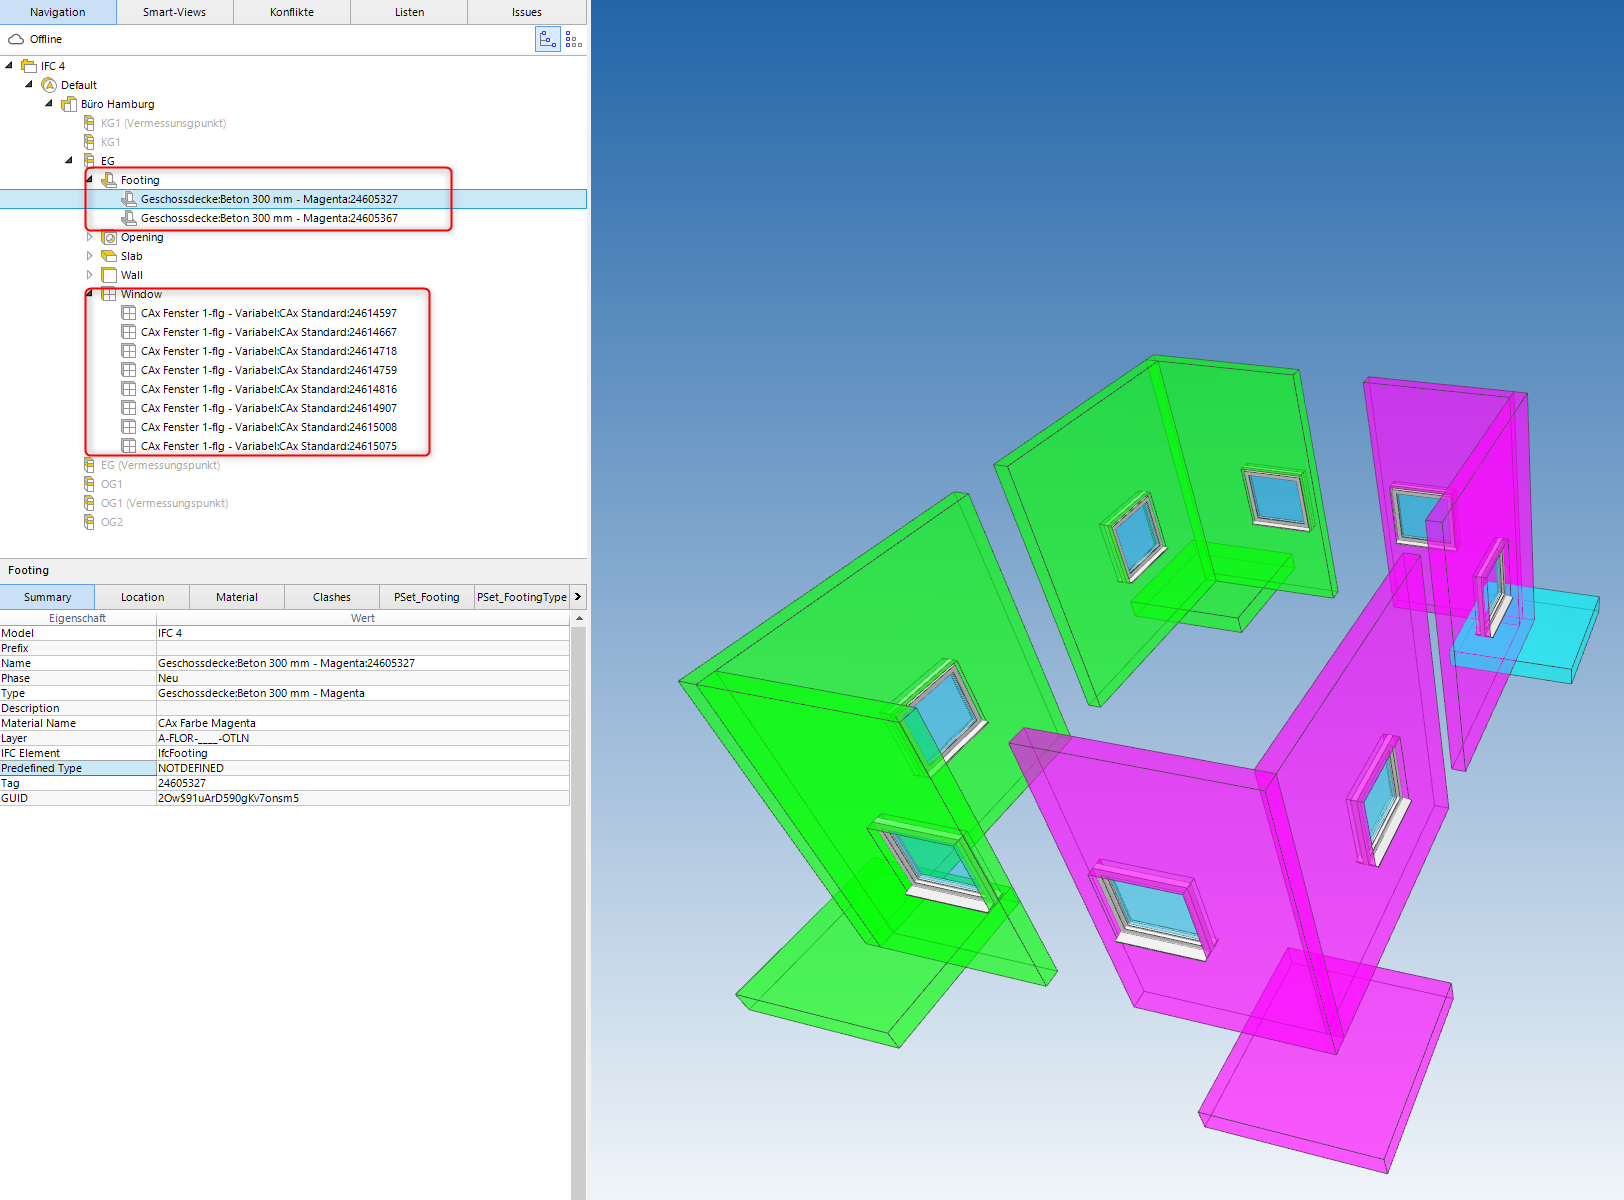The image size is (1624, 1200).
Task: Switch to the Listen tab
Action: [x=409, y=12]
